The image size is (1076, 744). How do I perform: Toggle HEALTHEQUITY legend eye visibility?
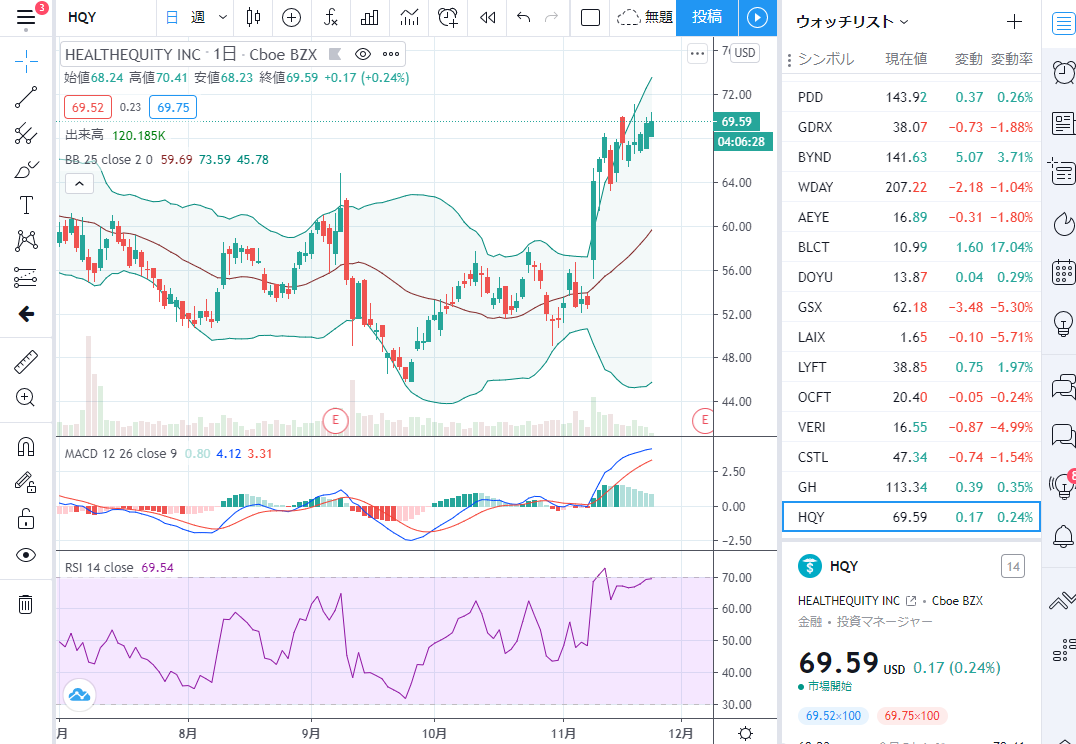[363, 54]
